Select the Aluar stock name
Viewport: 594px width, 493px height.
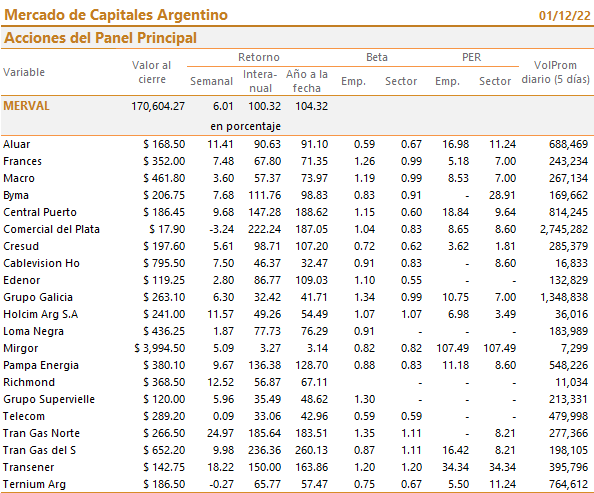pos(16,144)
